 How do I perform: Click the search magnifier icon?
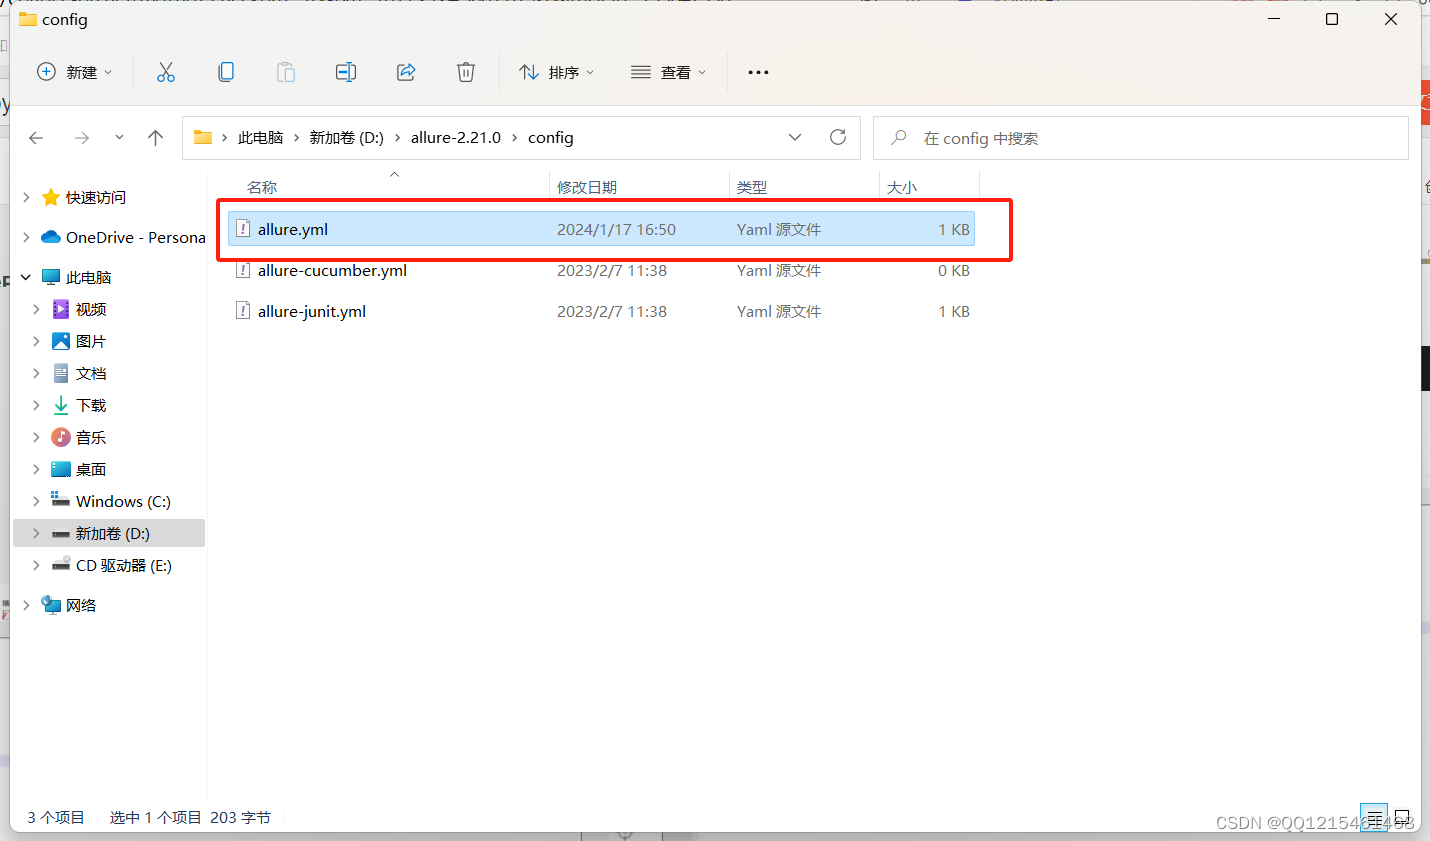point(899,137)
